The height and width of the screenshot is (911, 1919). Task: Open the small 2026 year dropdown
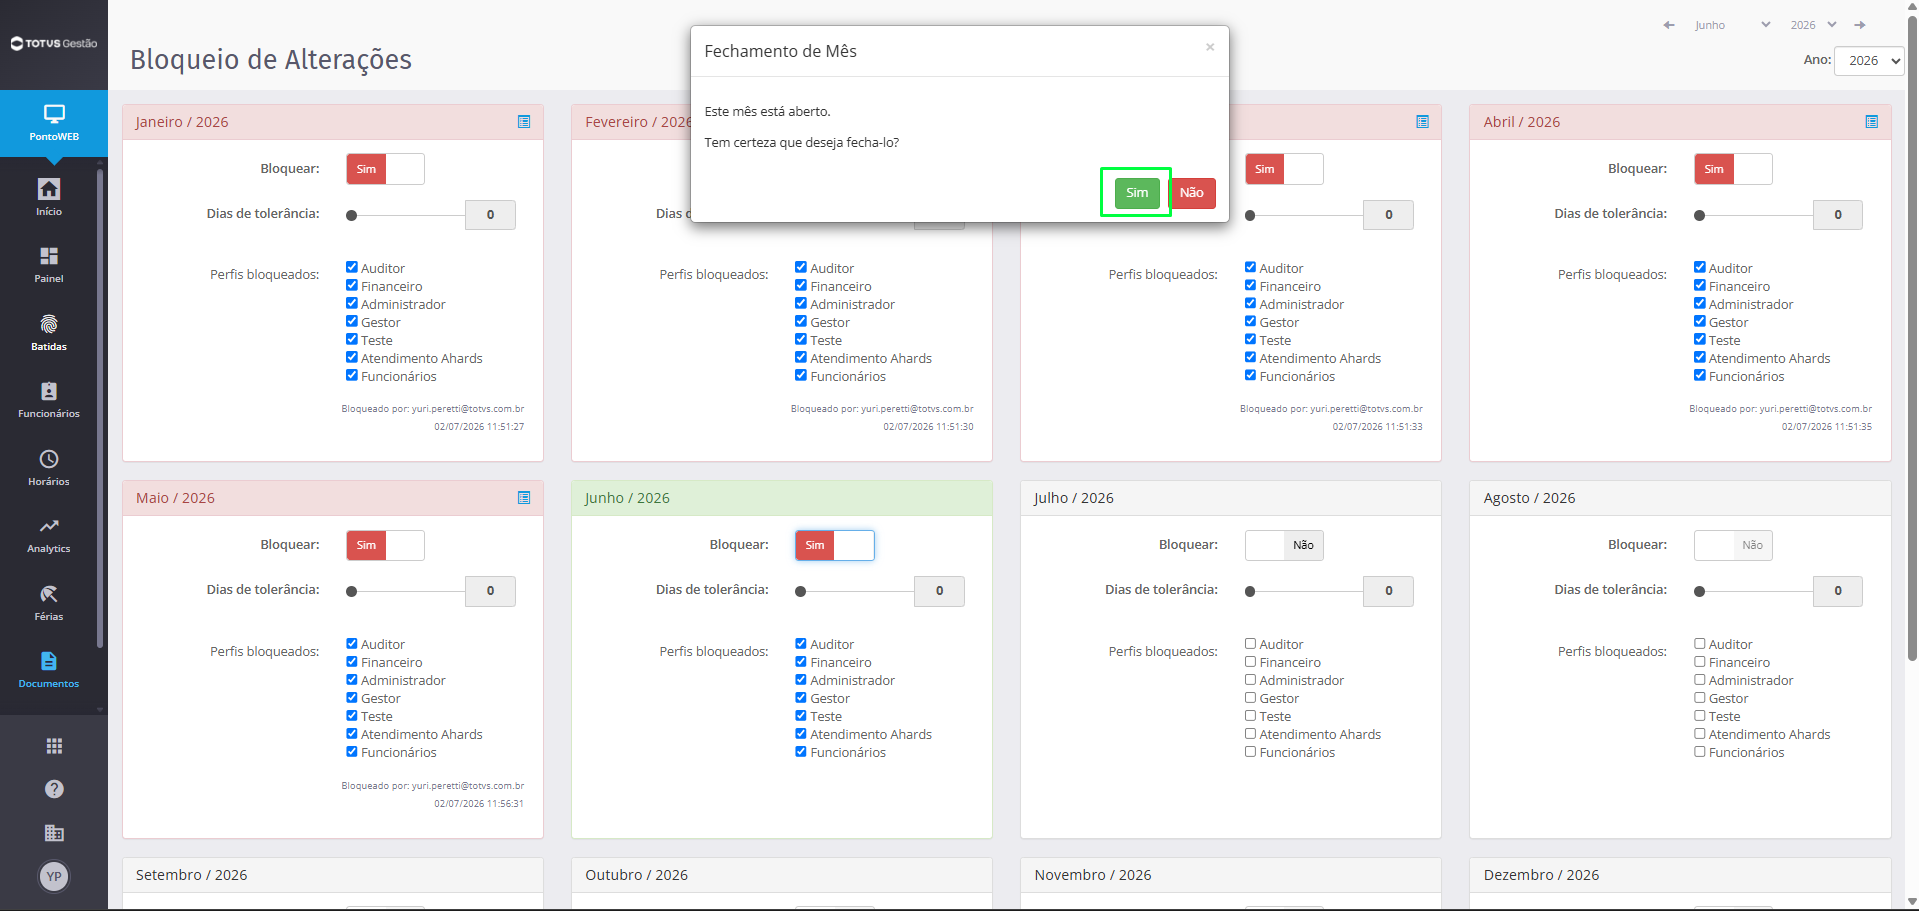pos(1813,25)
